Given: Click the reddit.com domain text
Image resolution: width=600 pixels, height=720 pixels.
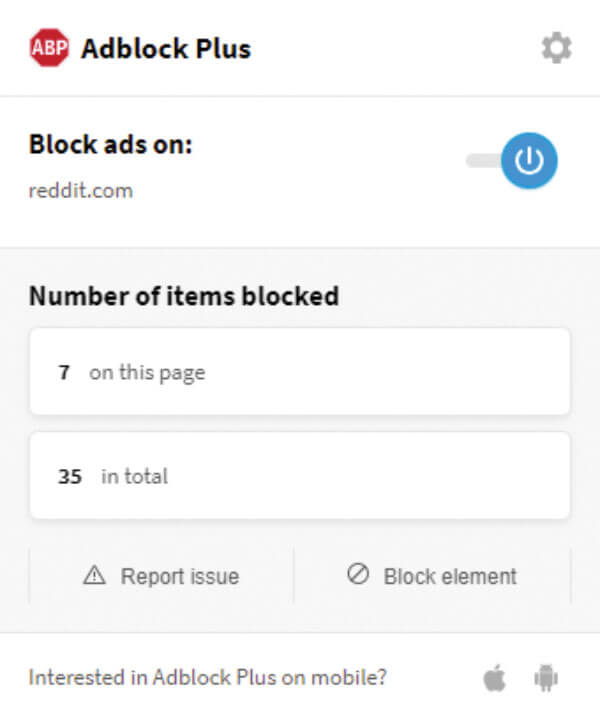Looking at the screenshot, I should 80,190.
